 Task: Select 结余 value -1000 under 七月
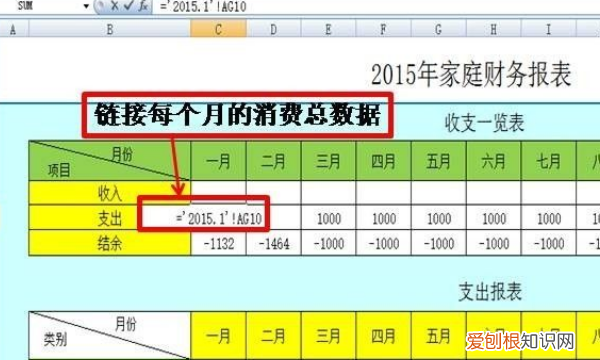(548, 243)
